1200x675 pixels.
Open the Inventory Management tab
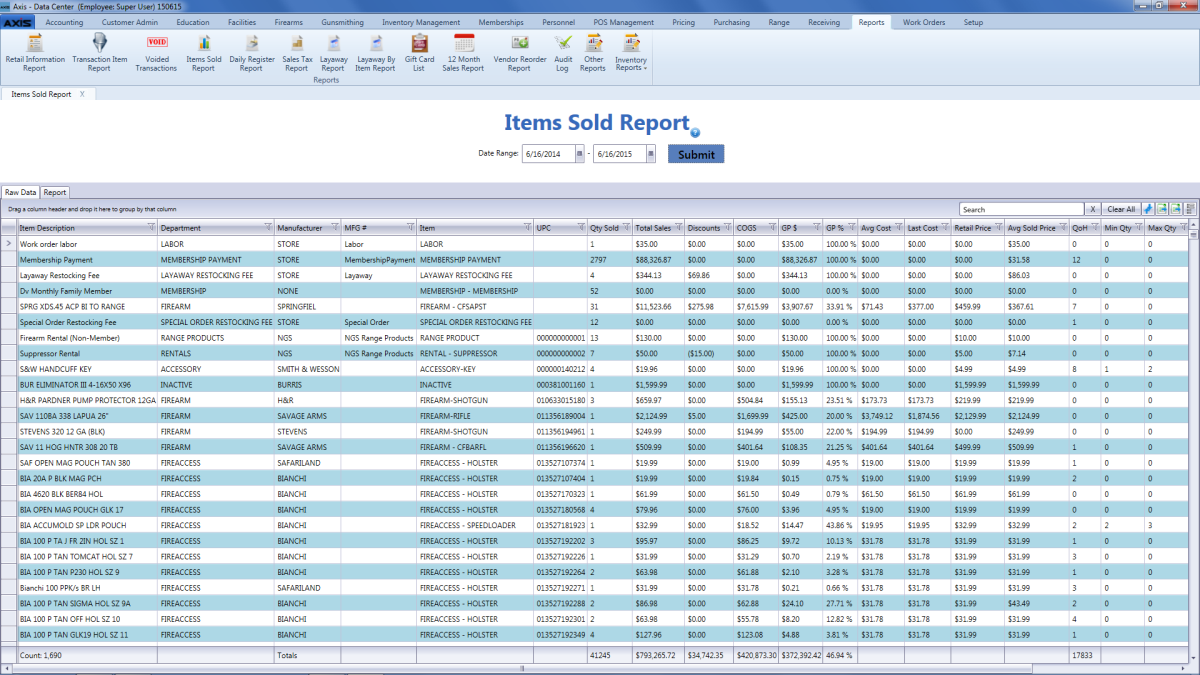tap(421, 22)
